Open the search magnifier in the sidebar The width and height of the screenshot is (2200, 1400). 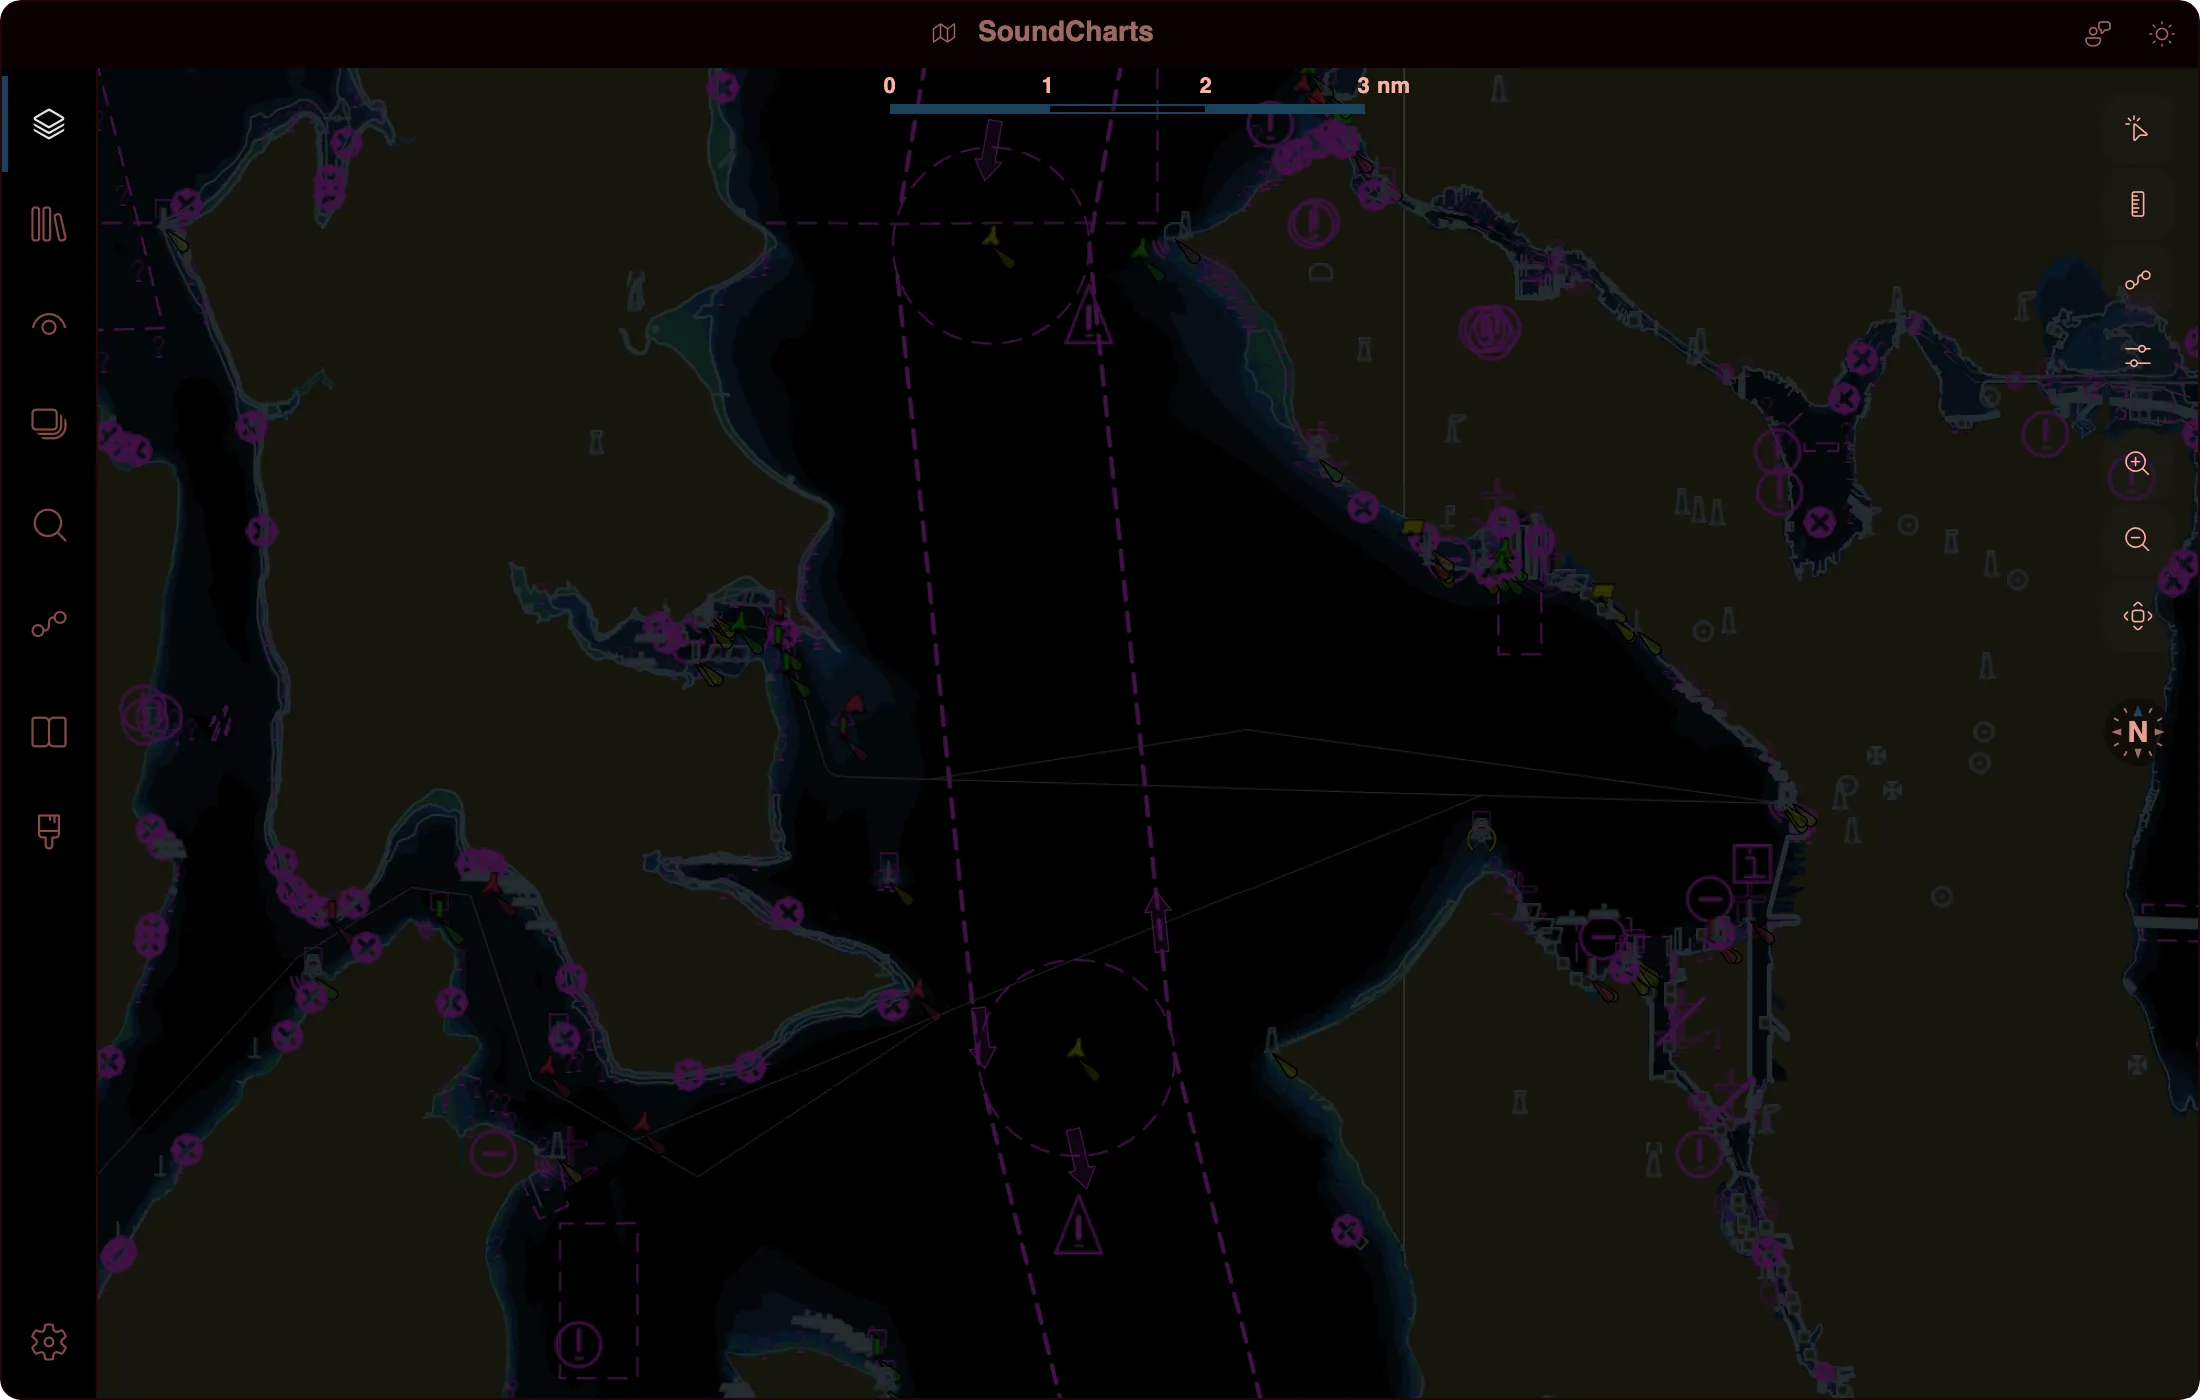pyautogui.click(x=48, y=525)
